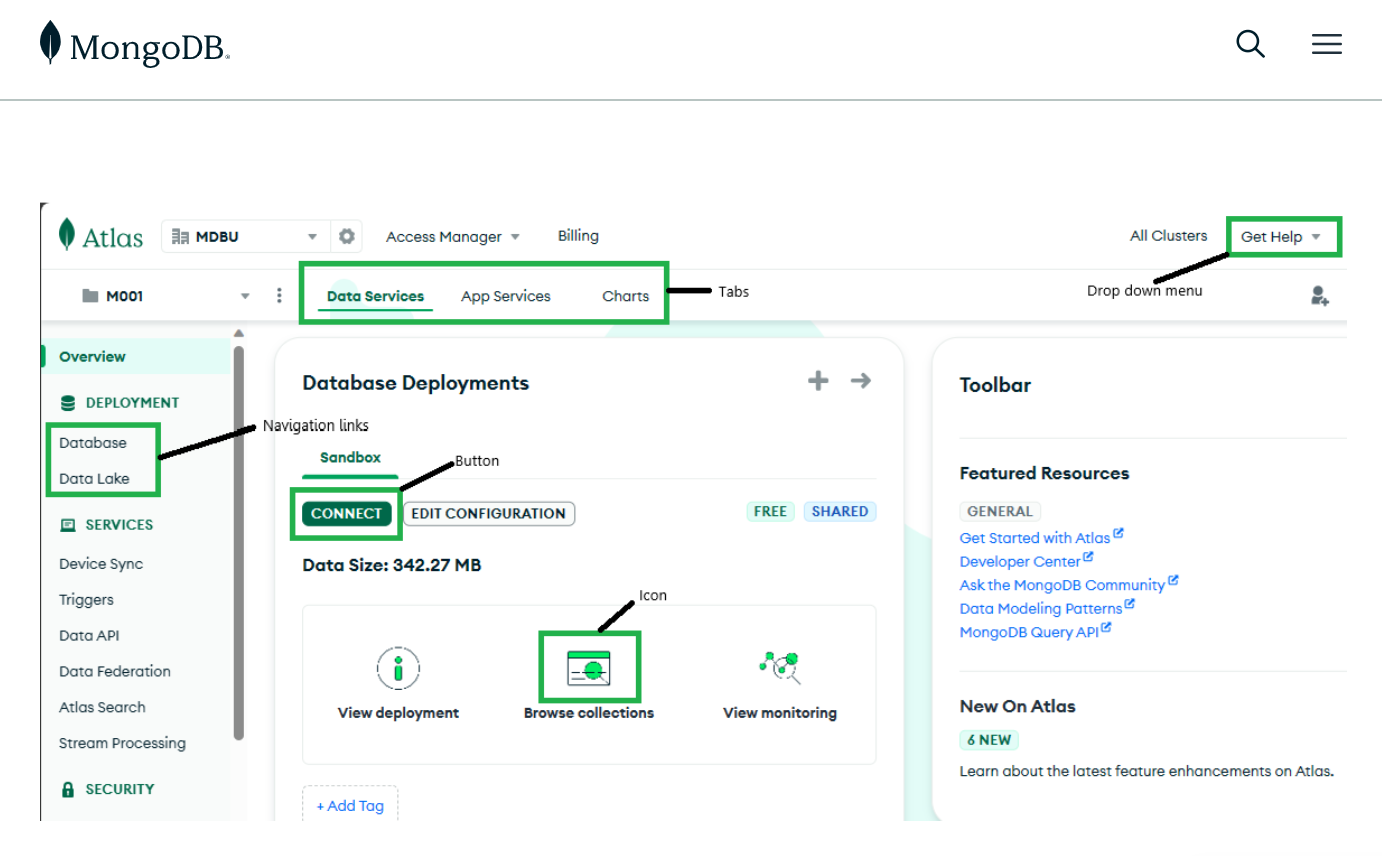
Task: Click the 6 NEW badge
Action: (x=989, y=741)
